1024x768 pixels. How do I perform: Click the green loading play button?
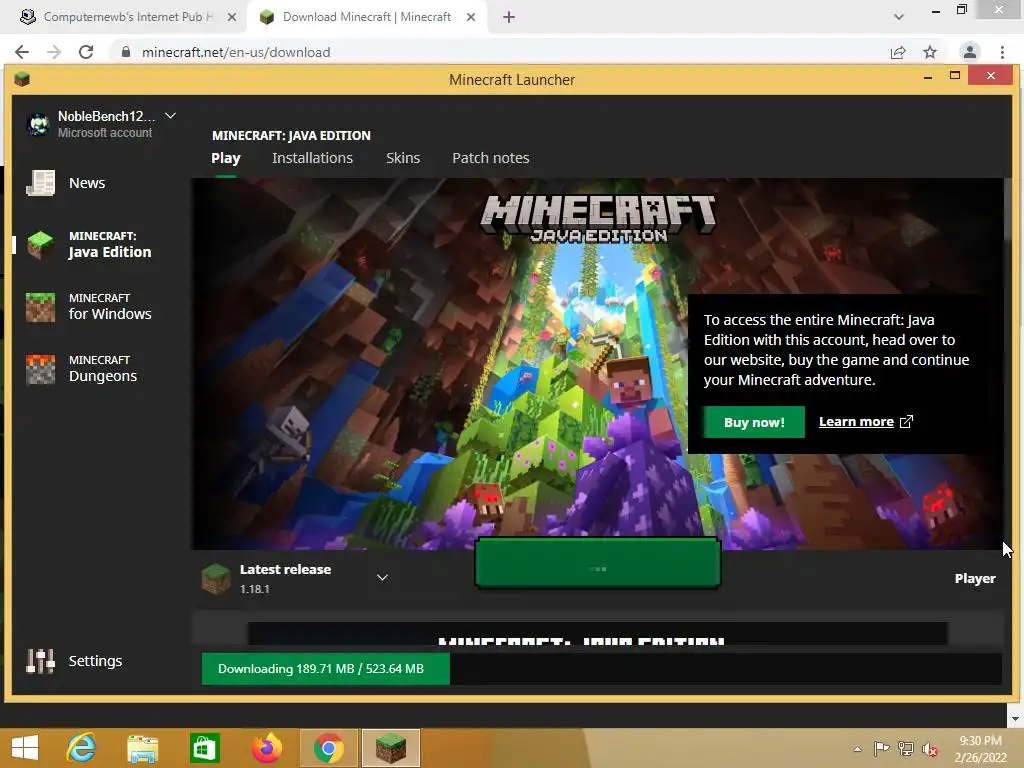[x=598, y=564]
